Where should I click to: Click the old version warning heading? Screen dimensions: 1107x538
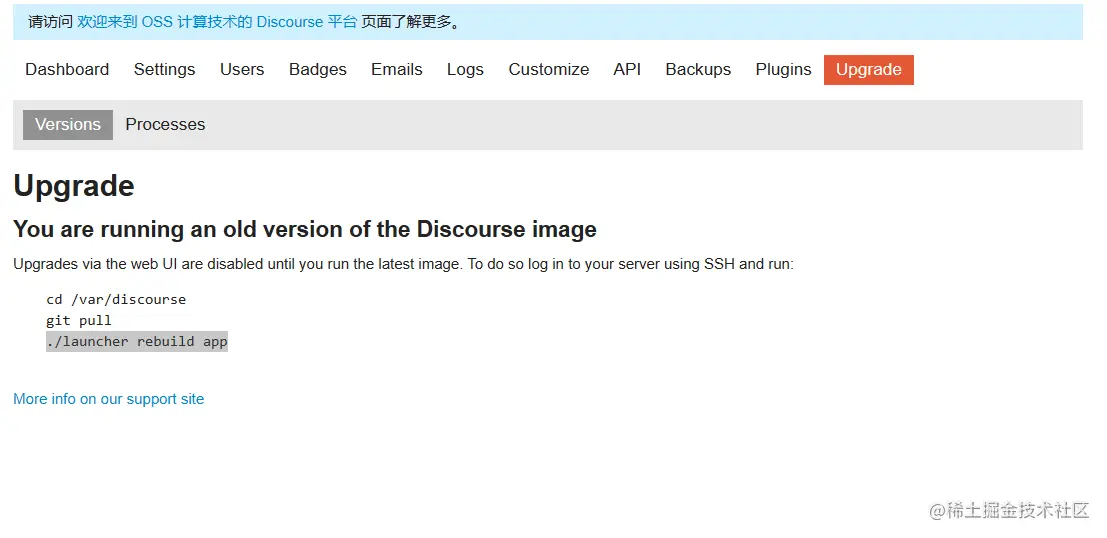click(305, 229)
